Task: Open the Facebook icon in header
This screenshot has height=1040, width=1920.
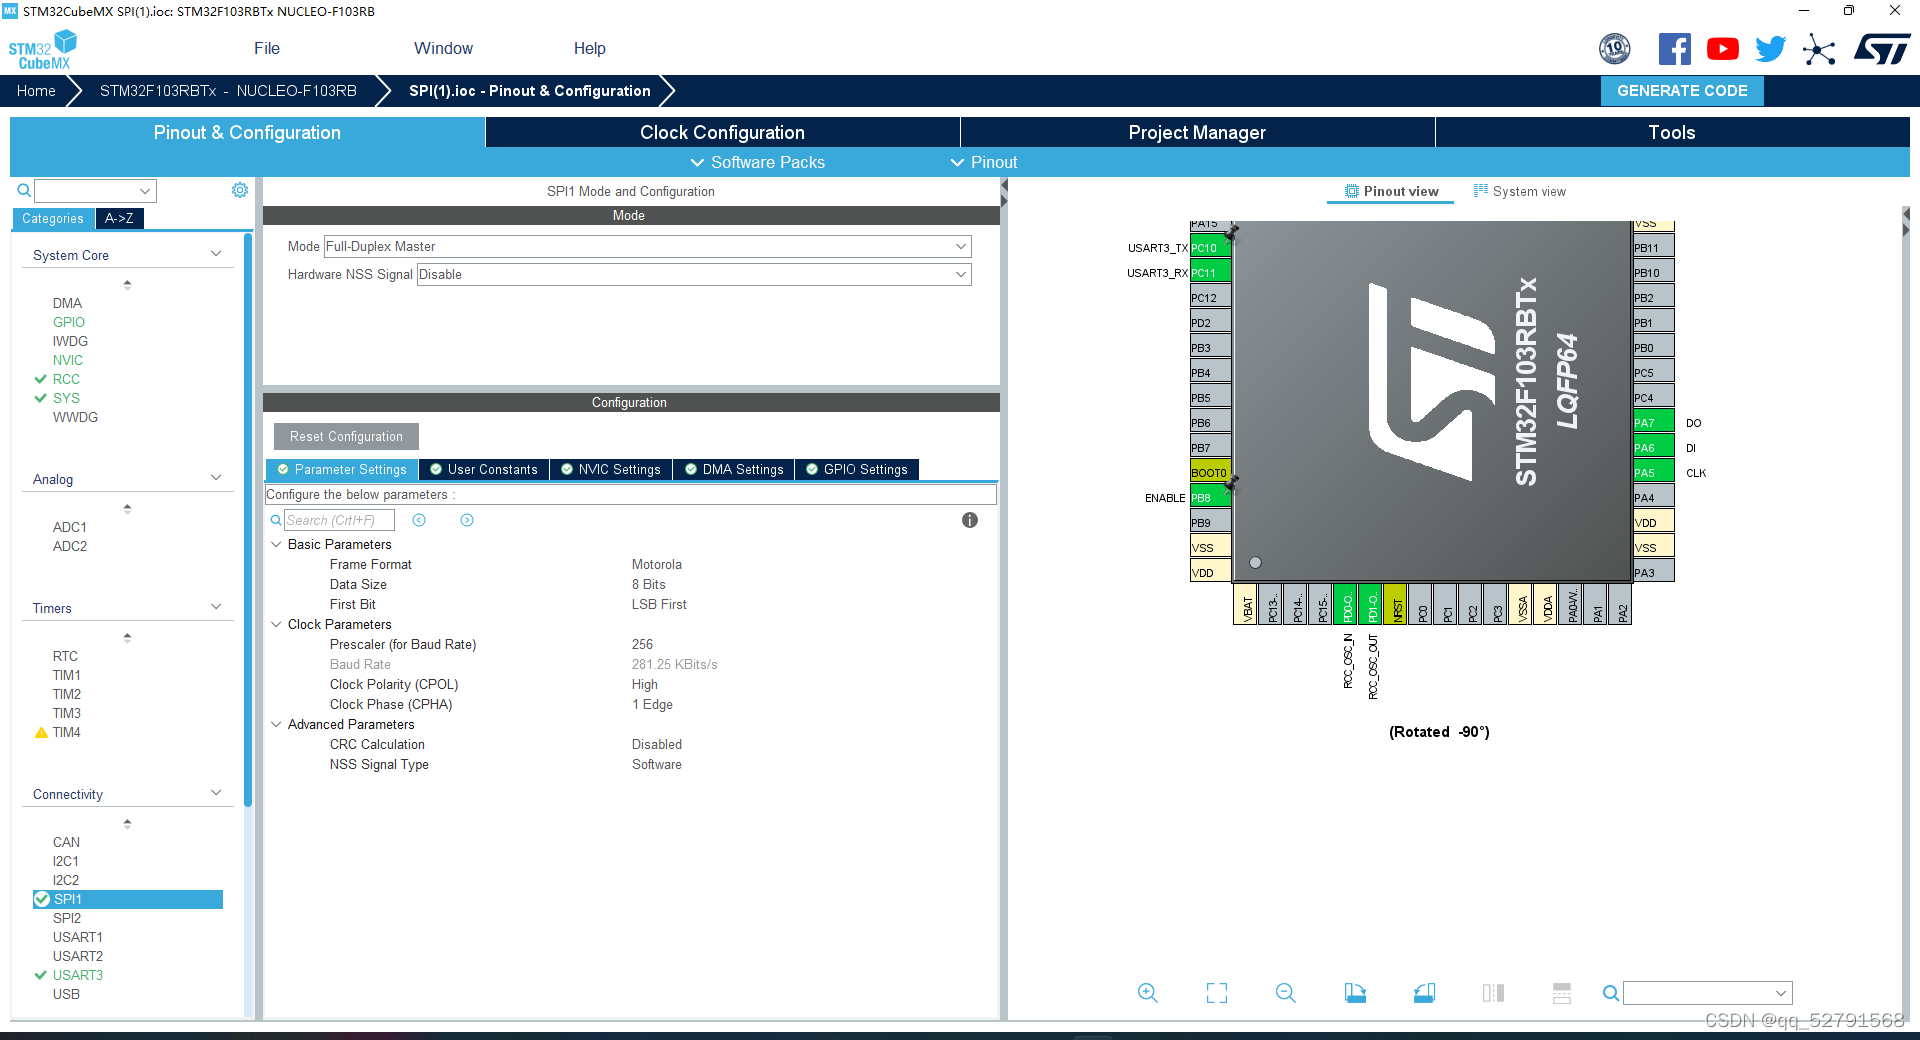Action: [x=1674, y=49]
